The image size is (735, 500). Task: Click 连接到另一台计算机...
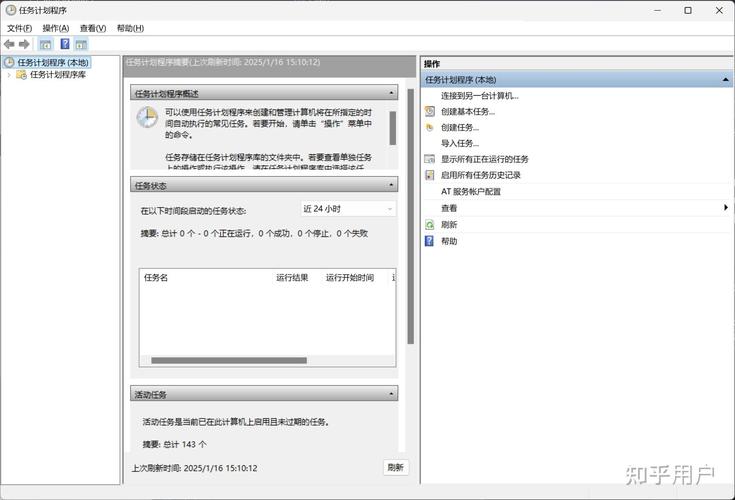pos(480,96)
